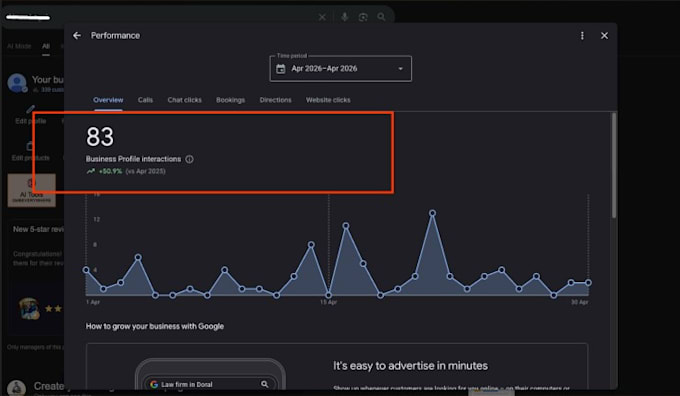680x396 pixels.
Task: Click the magnifier icon in the phone mockup
Action: click(265, 384)
